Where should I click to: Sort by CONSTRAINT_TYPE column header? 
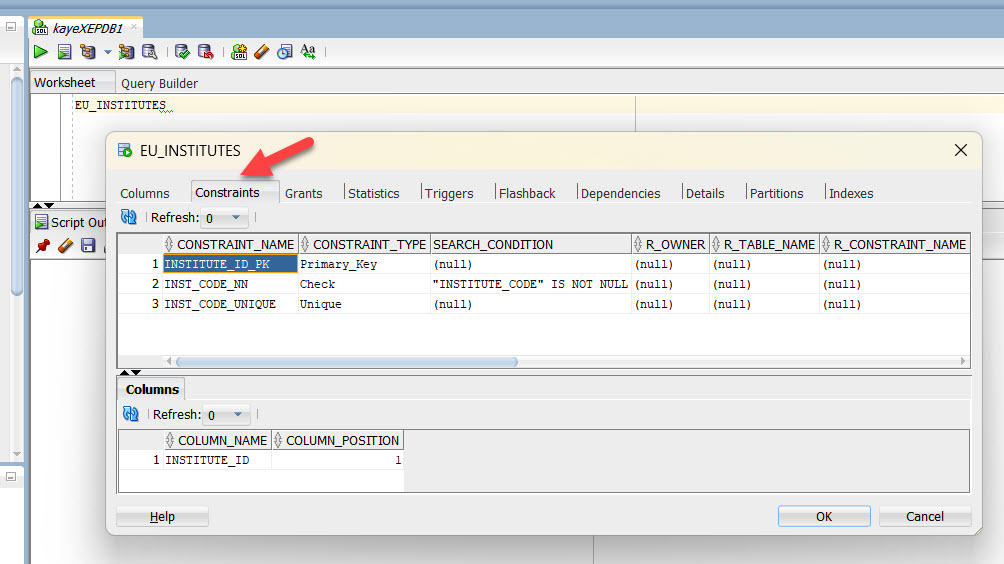(364, 245)
